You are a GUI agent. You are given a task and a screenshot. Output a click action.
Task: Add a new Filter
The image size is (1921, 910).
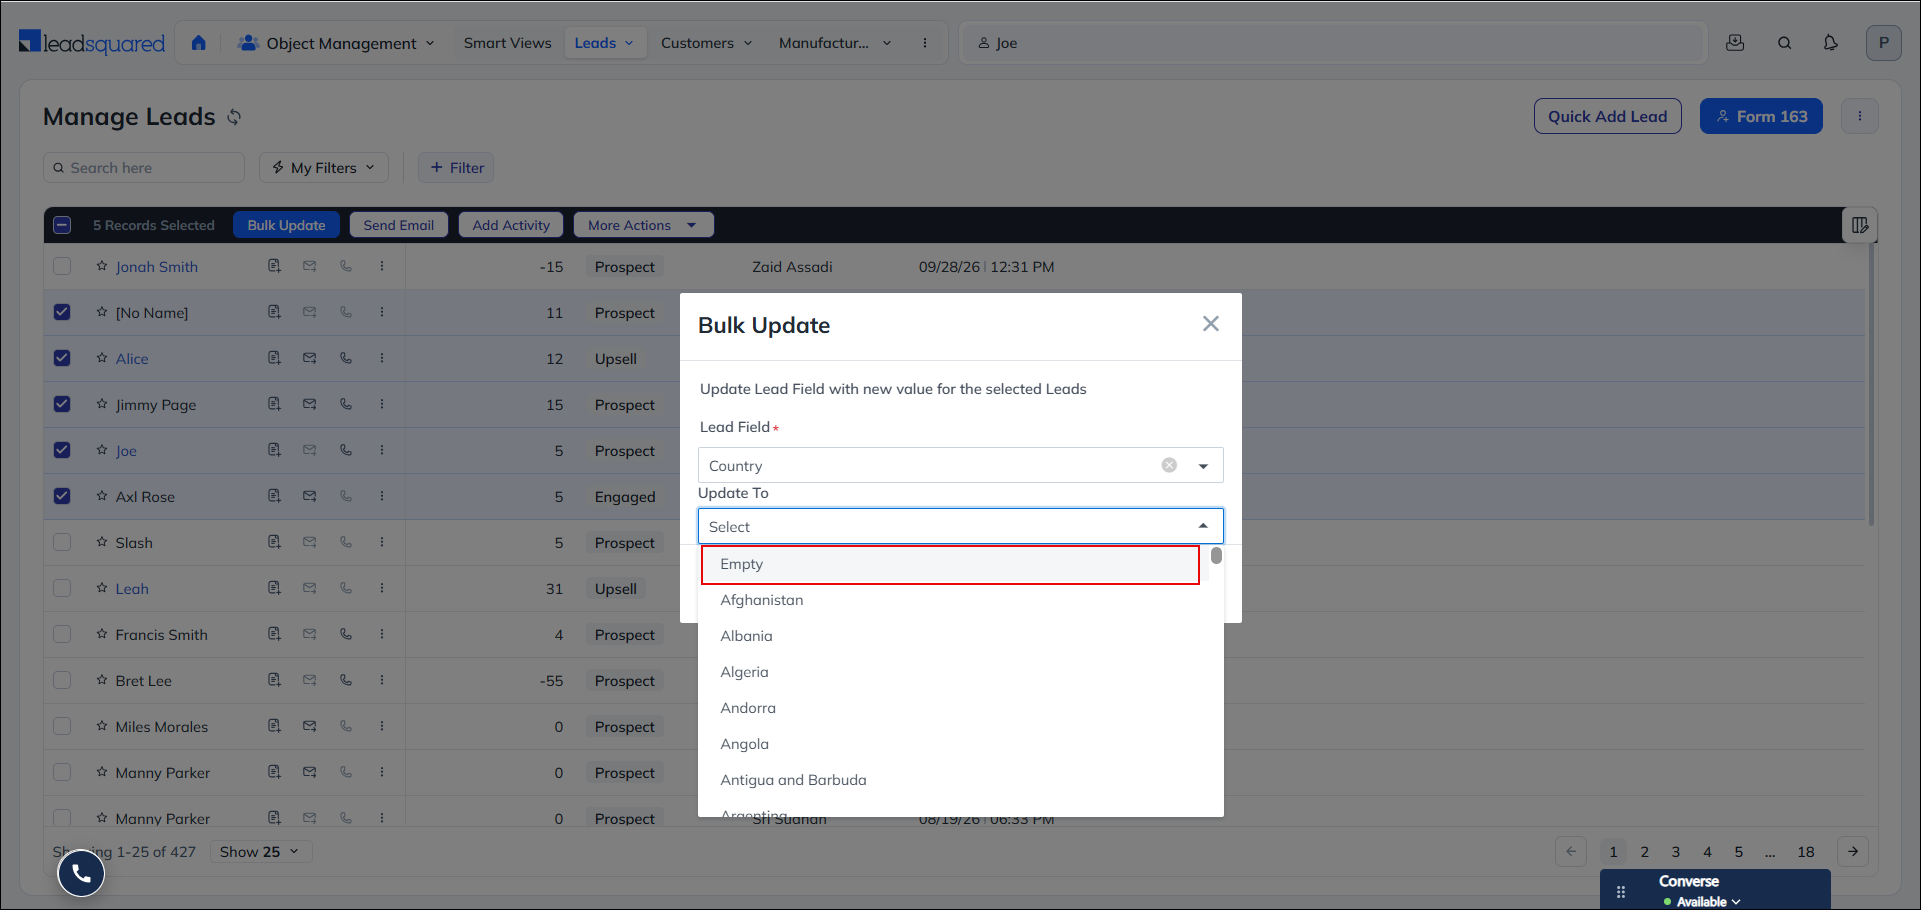(x=456, y=168)
